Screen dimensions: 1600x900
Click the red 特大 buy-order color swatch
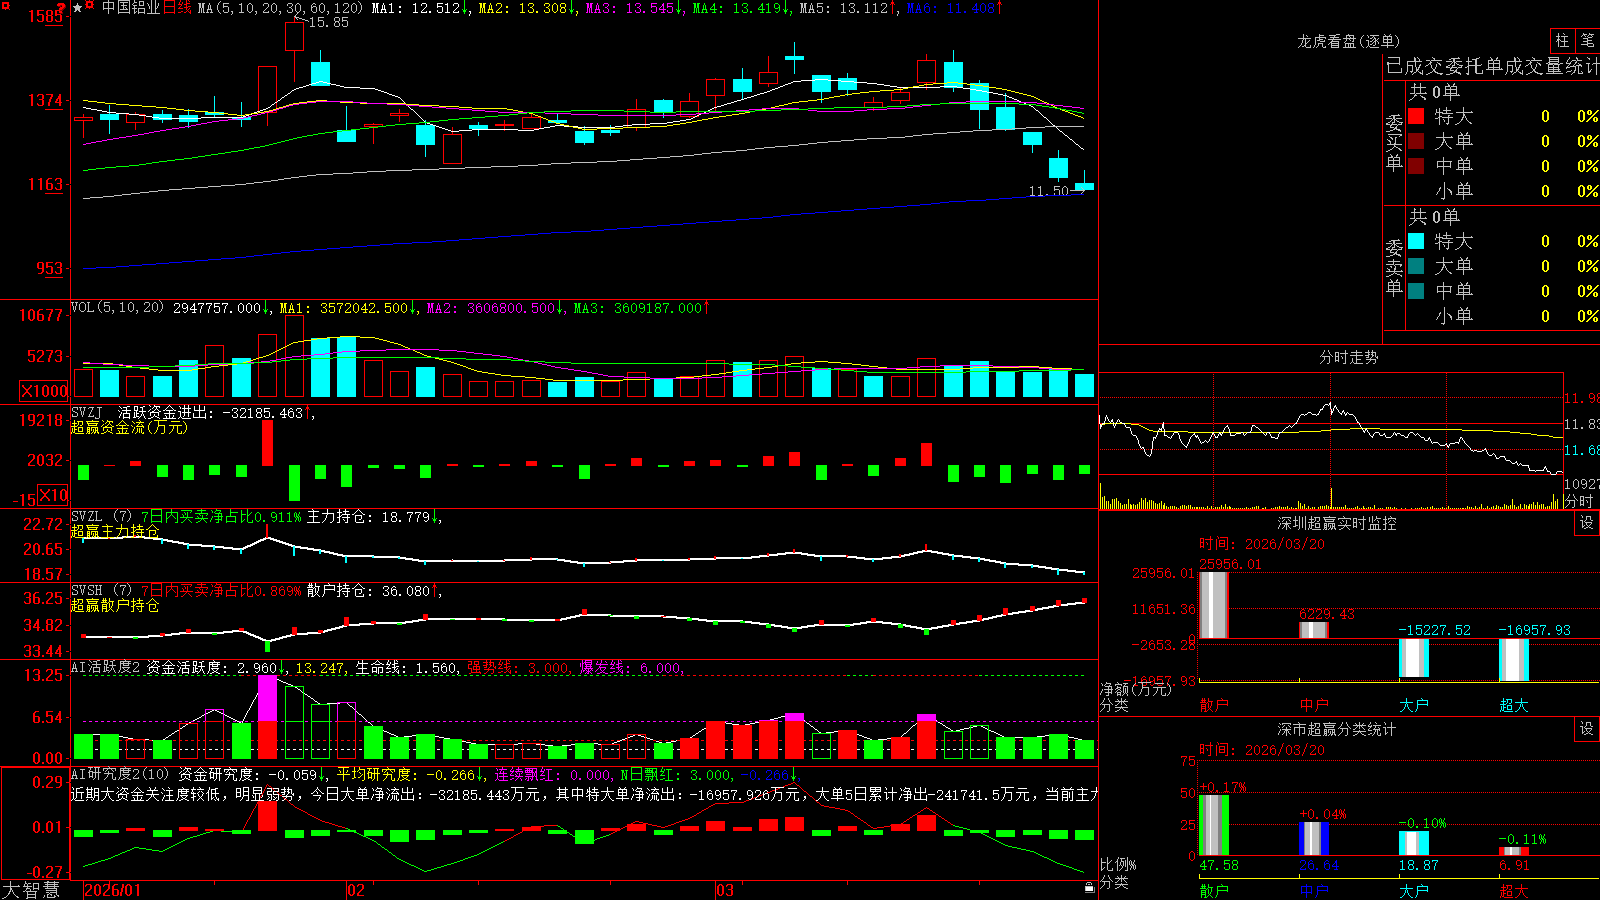coord(1416,116)
